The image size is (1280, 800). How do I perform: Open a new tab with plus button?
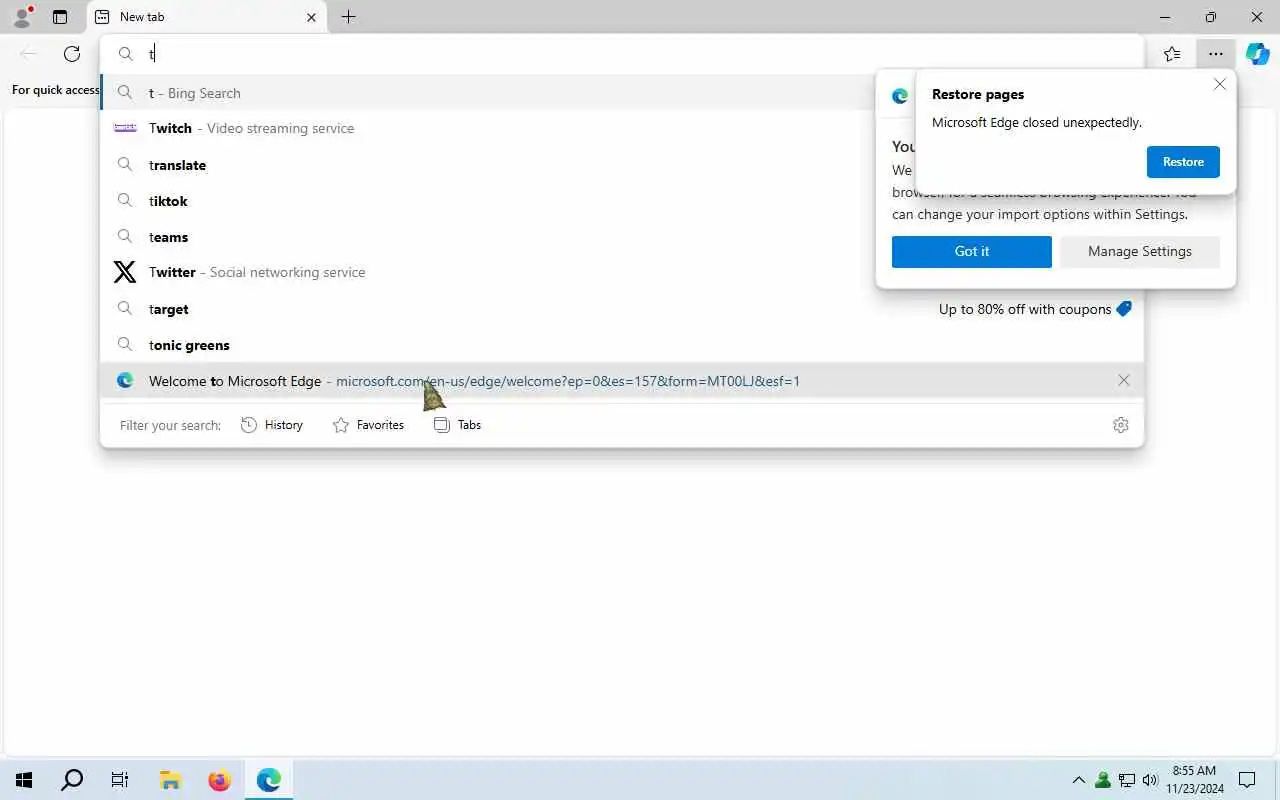click(x=348, y=17)
